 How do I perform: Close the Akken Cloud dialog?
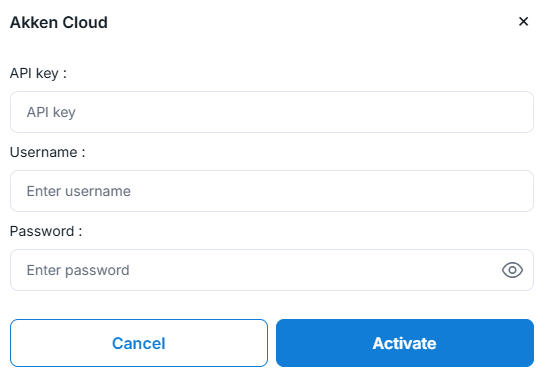click(523, 21)
